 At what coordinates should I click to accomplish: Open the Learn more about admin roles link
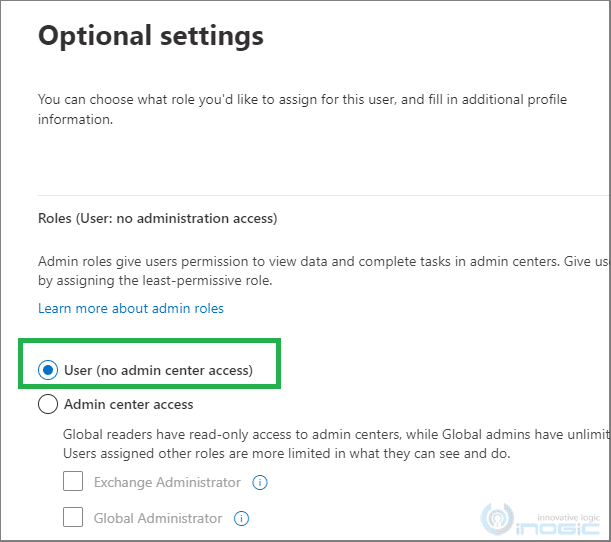point(131,308)
